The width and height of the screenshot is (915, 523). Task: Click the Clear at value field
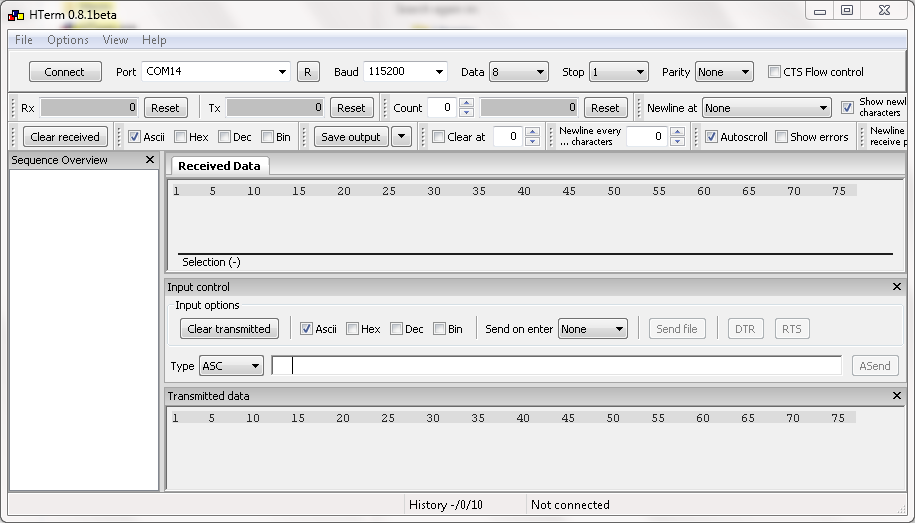click(x=508, y=137)
